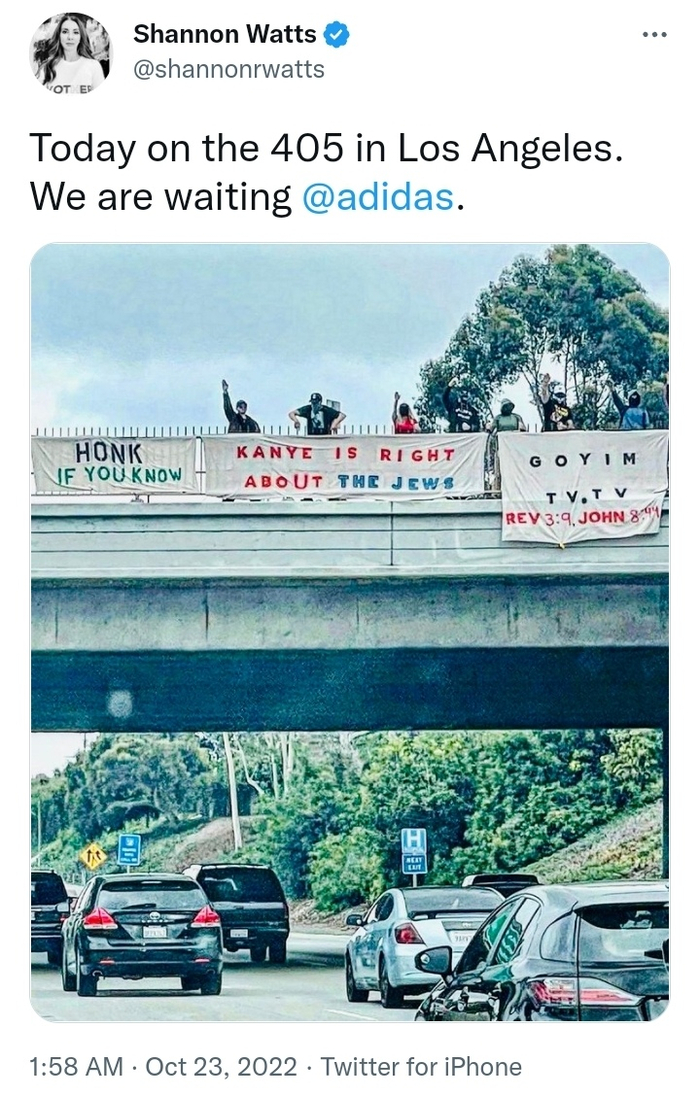Open the @adidas mention link

(x=378, y=196)
